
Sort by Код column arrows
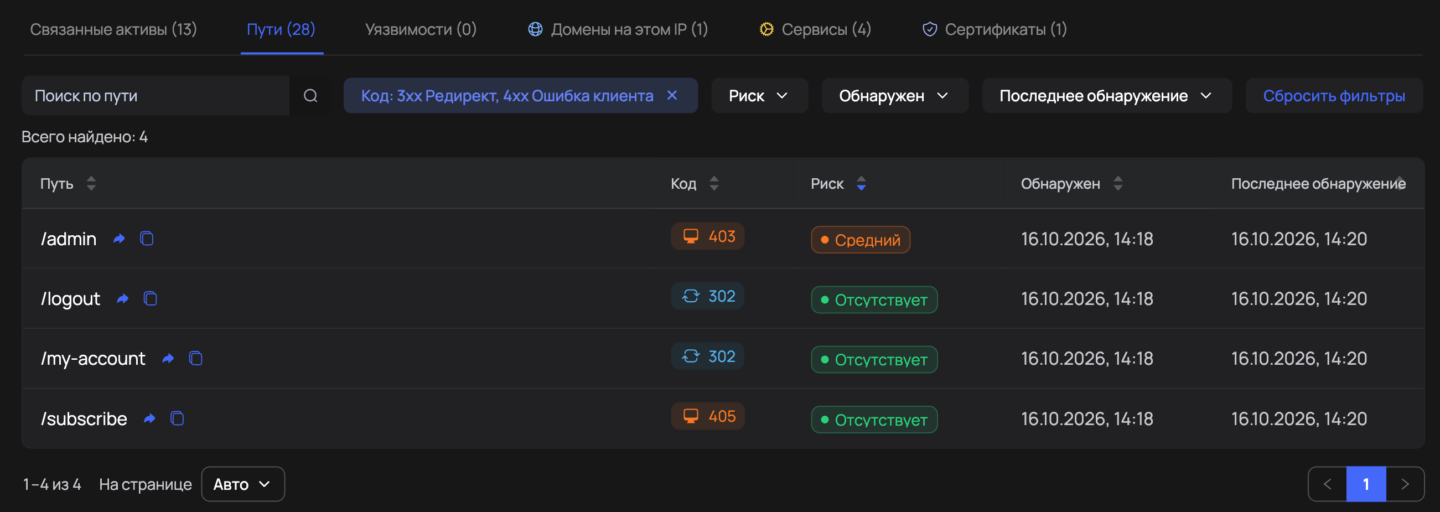coord(714,184)
